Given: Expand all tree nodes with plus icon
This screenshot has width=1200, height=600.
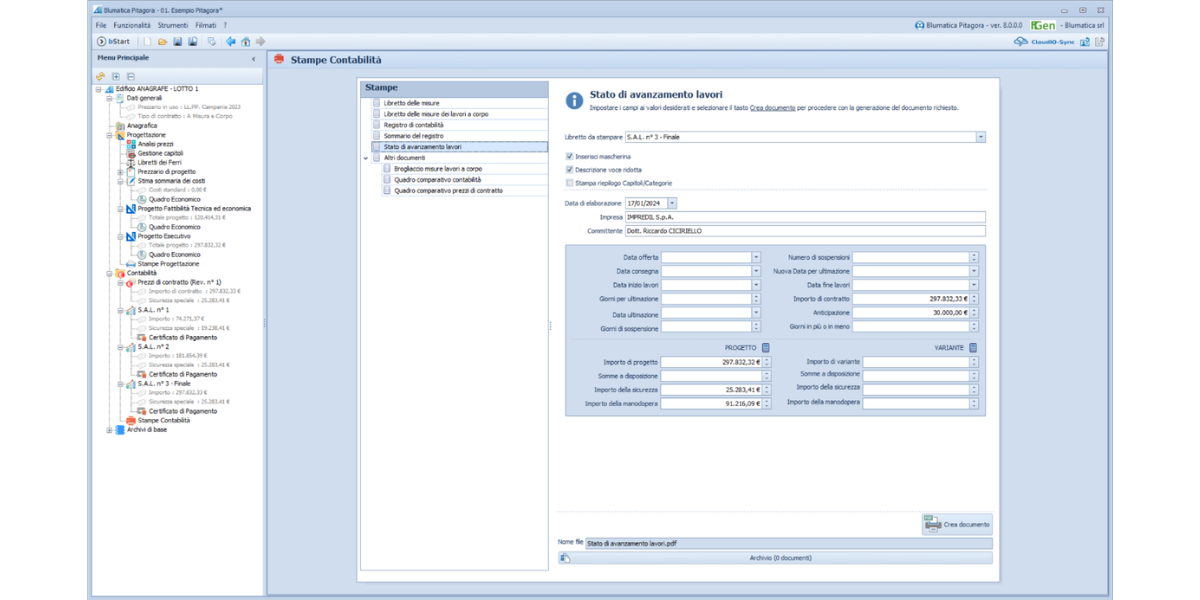Looking at the screenshot, I should (x=116, y=76).
